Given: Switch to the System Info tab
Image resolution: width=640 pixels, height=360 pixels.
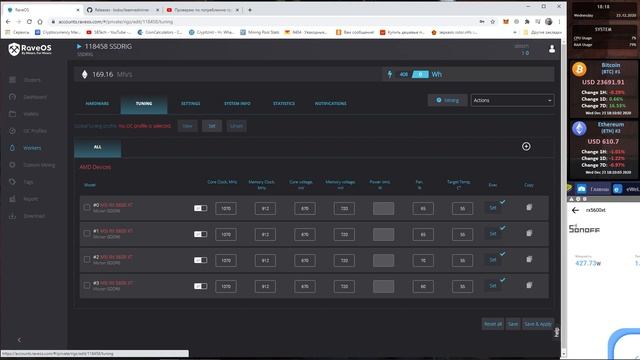Looking at the screenshot, I should coord(237,104).
